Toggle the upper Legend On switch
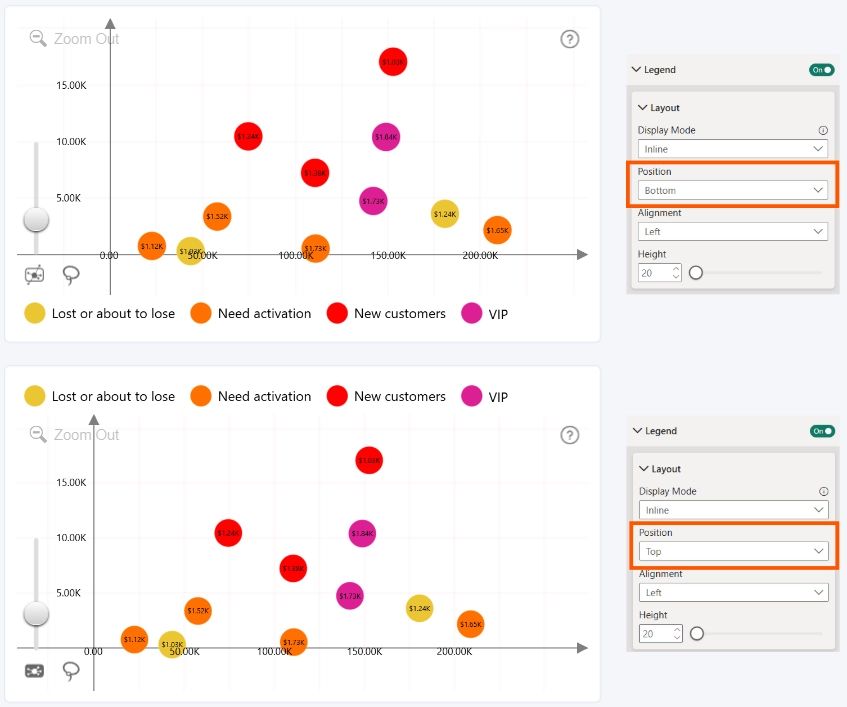Viewport: 847px width, 707px height. (x=821, y=70)
